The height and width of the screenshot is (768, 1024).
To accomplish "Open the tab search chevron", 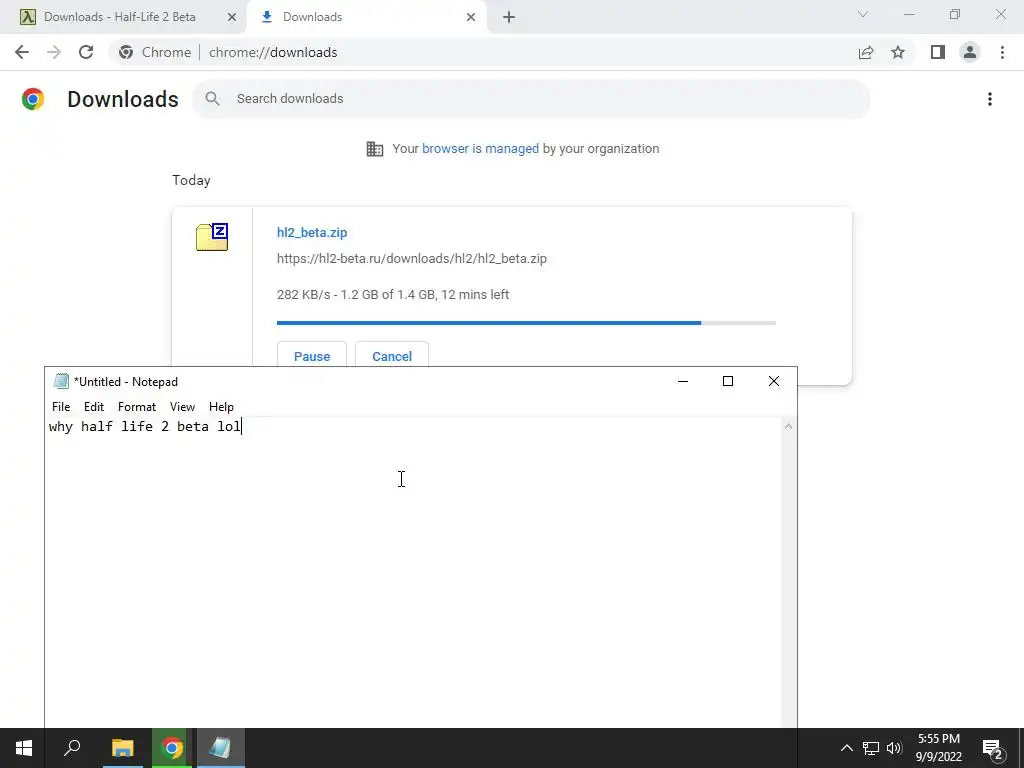I will [x=863, y=14].
